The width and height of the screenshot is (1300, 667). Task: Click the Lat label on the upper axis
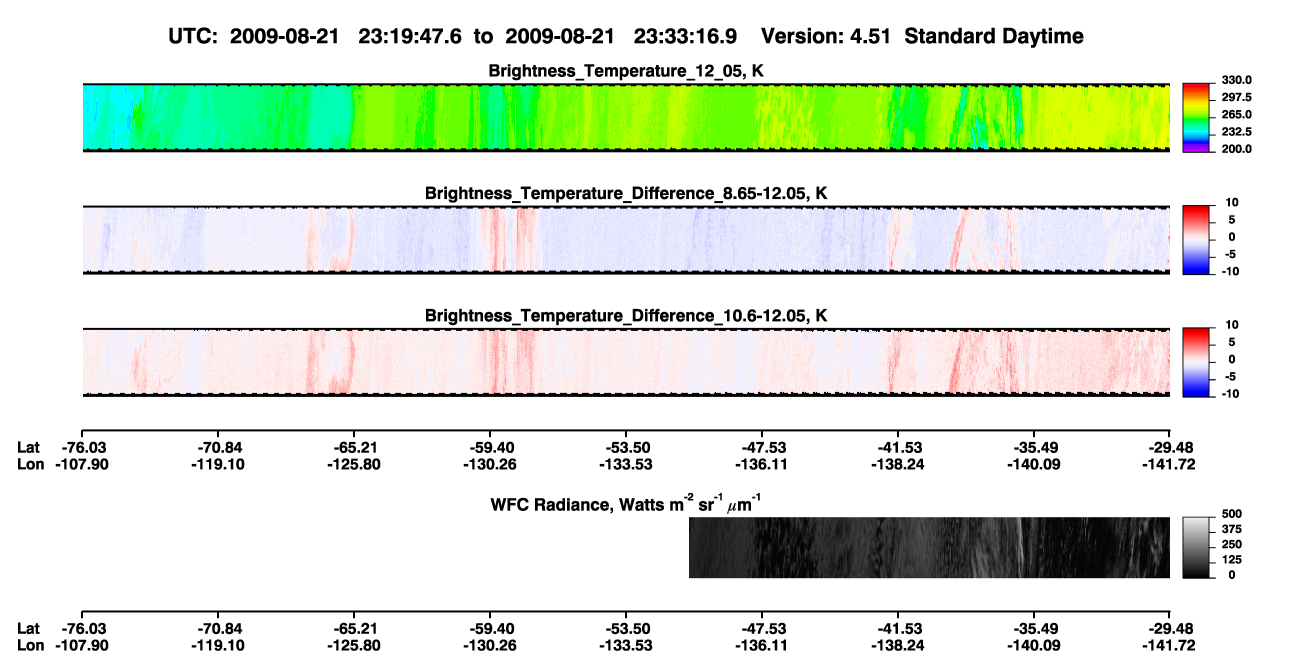[x=29, y=448]
